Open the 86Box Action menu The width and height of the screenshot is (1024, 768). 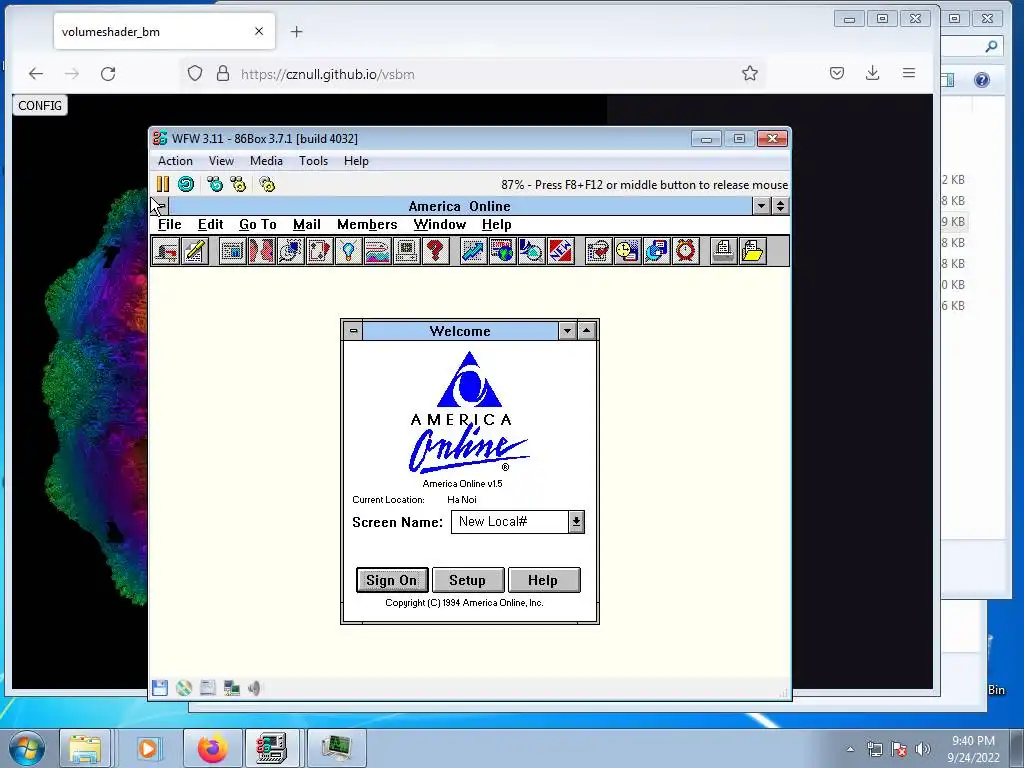click(x=175, y=161)
